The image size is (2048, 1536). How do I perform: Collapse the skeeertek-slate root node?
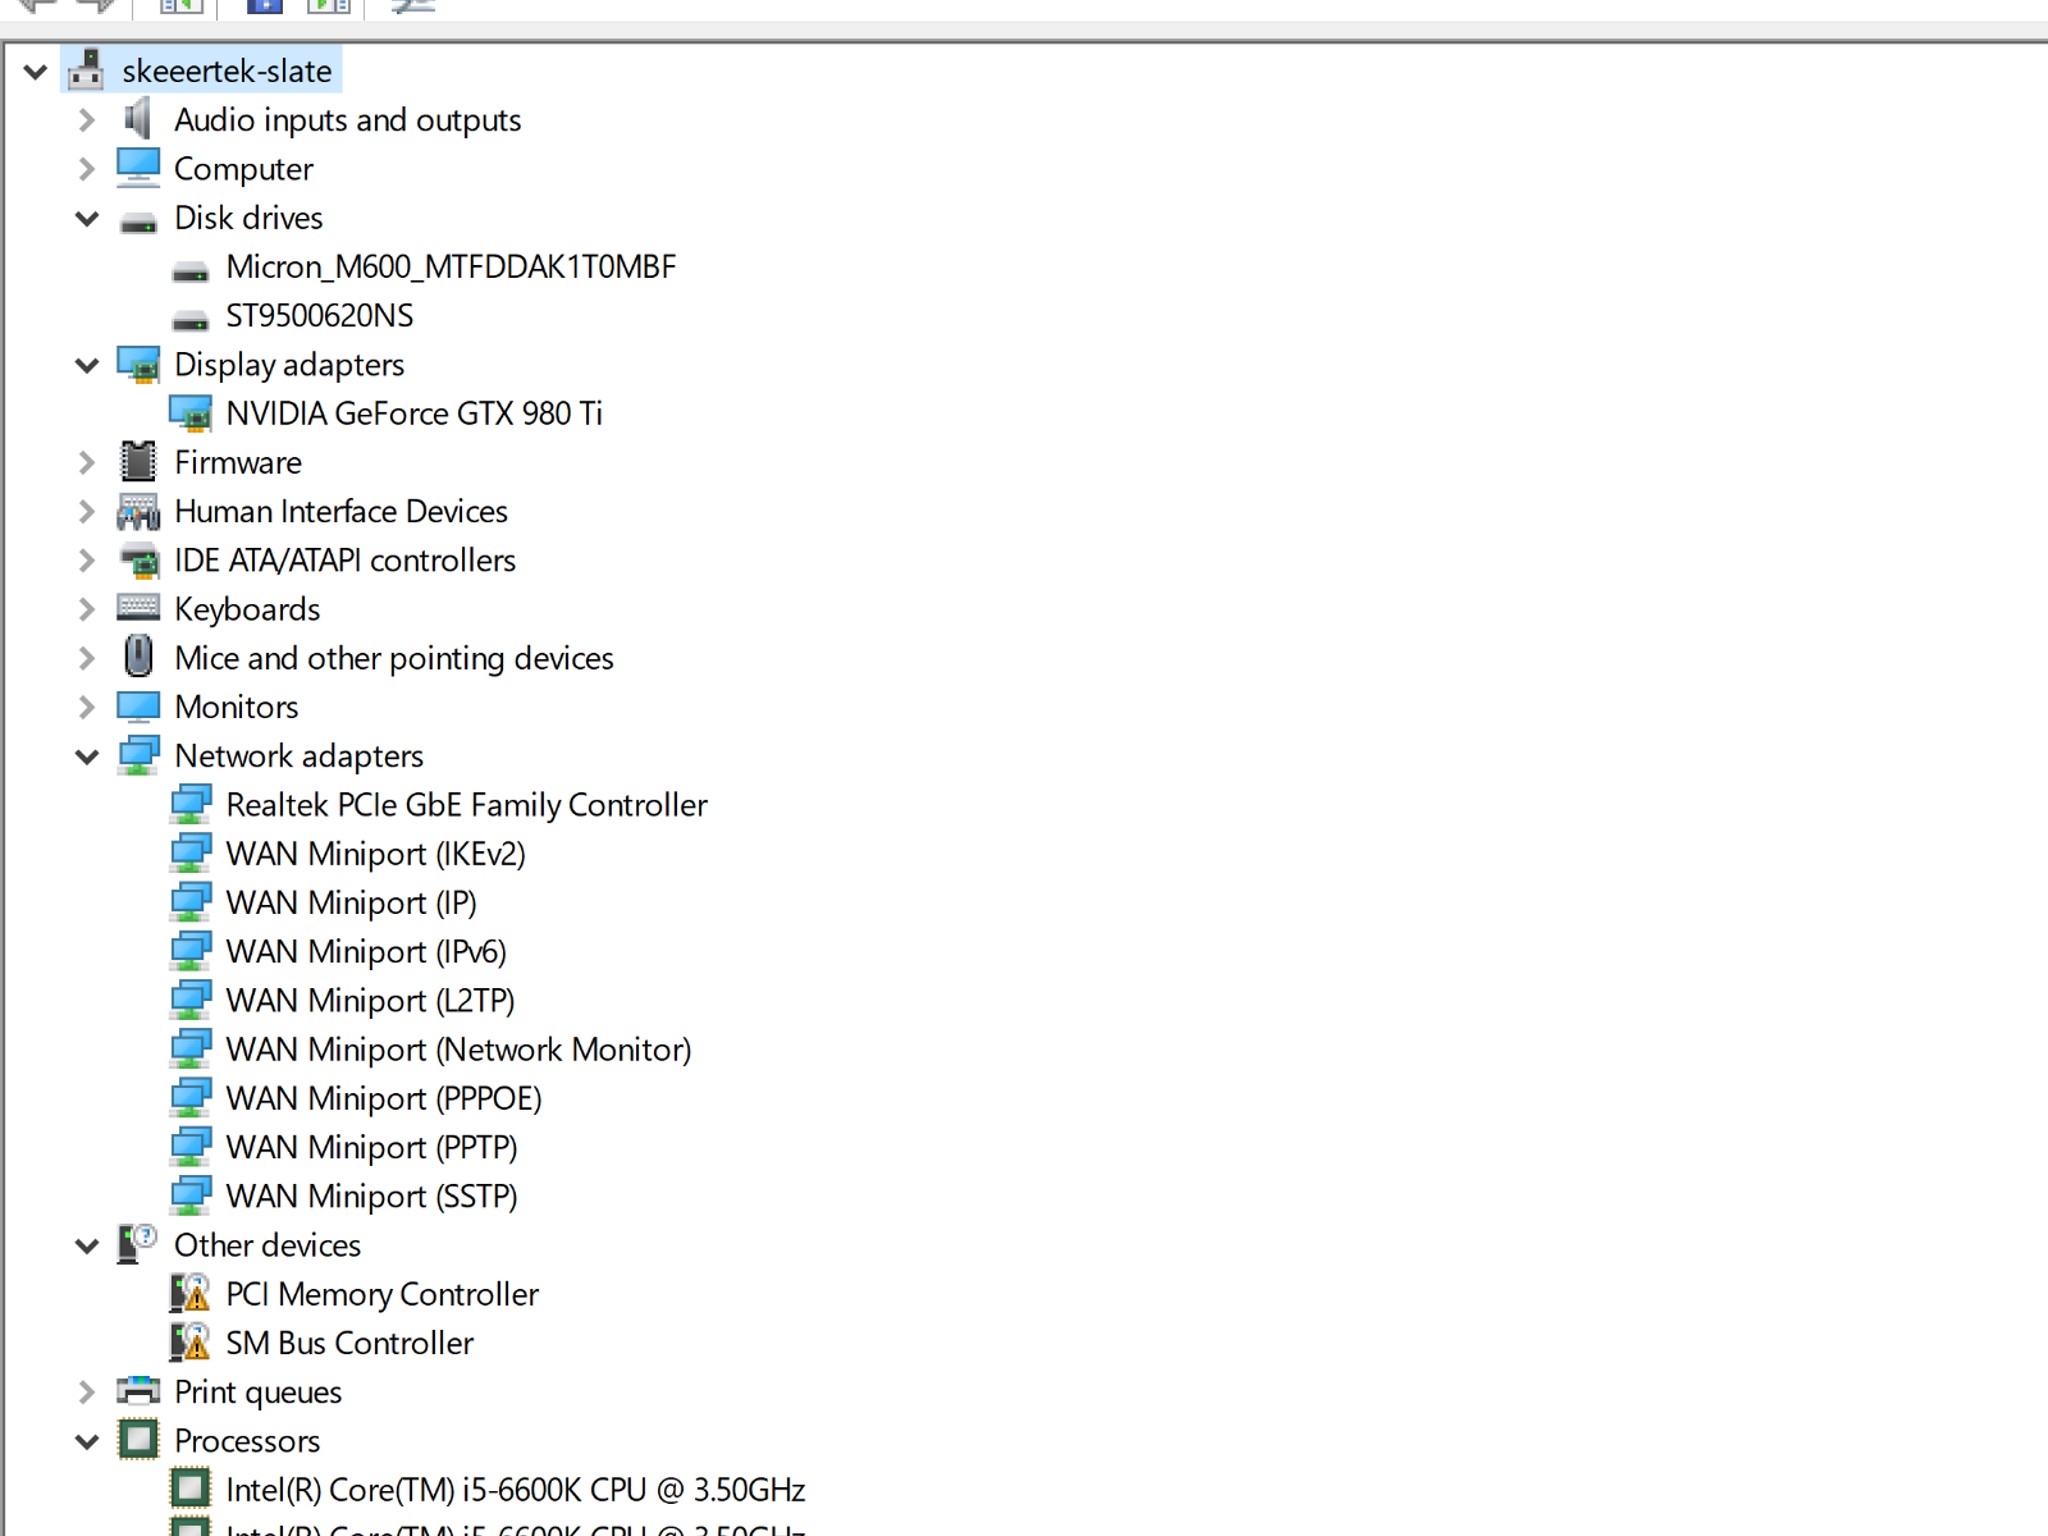[36, 71]
